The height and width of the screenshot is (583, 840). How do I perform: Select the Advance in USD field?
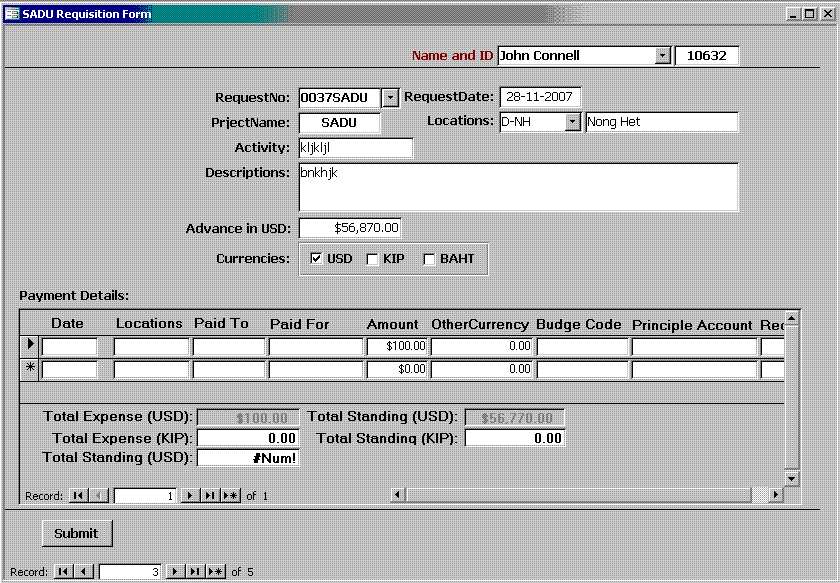click(x=350, y=228)
